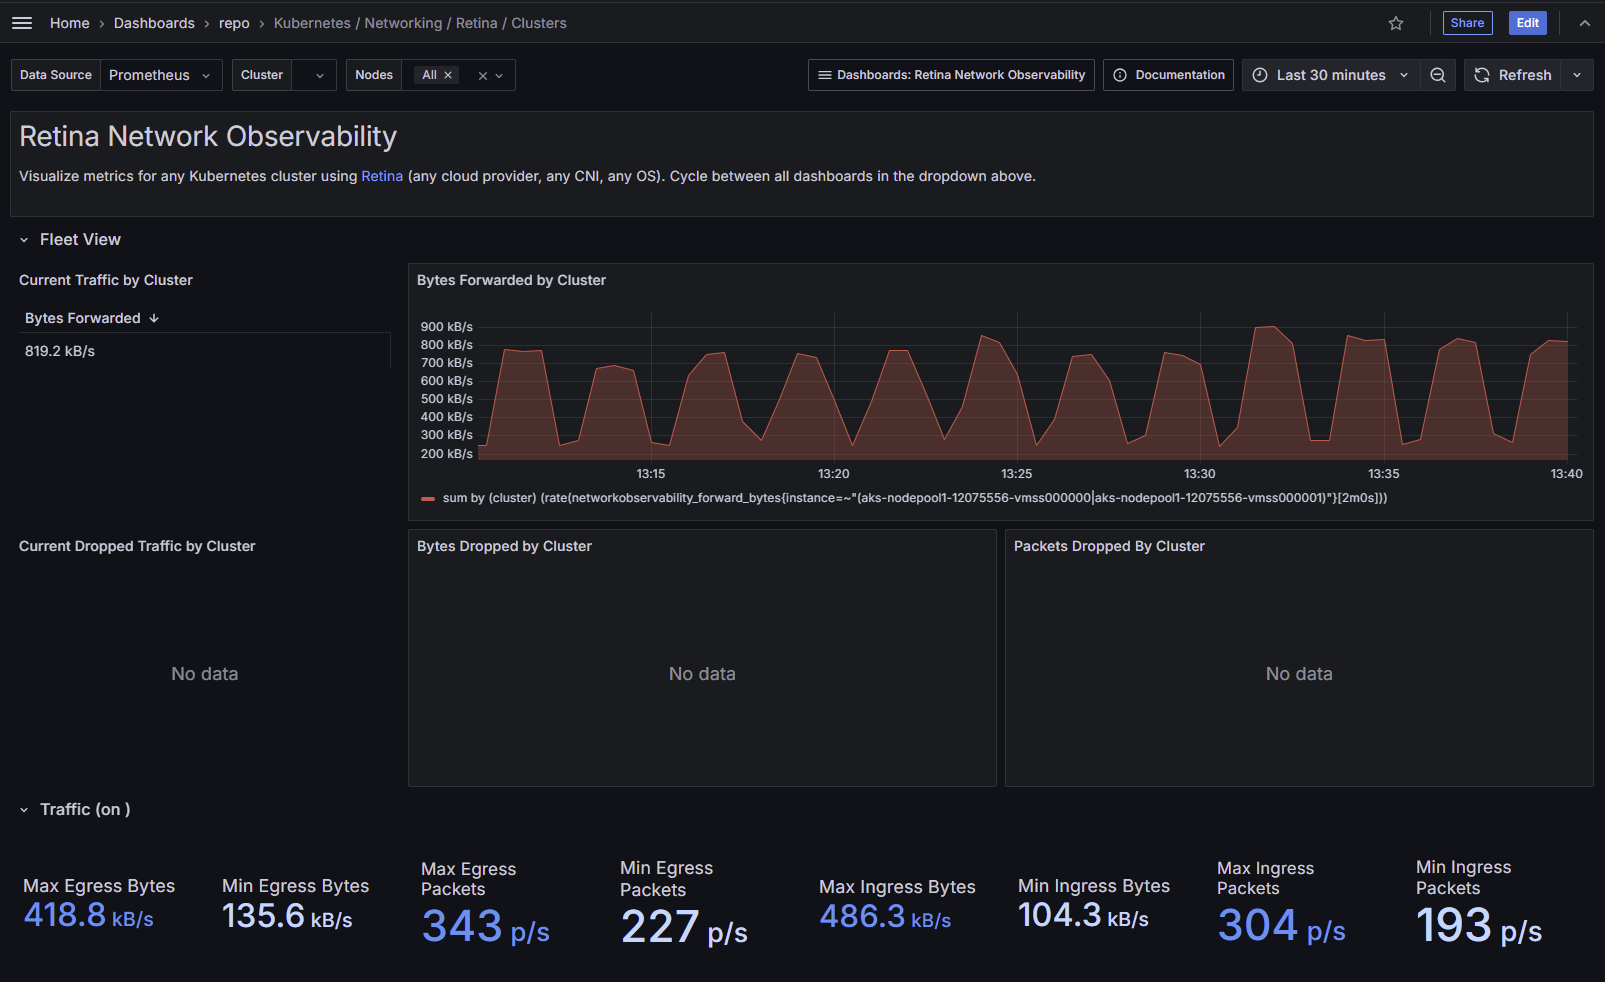Click the Share button
1605x982 pixels.
pyautogui.click(x=1467, y=23)
